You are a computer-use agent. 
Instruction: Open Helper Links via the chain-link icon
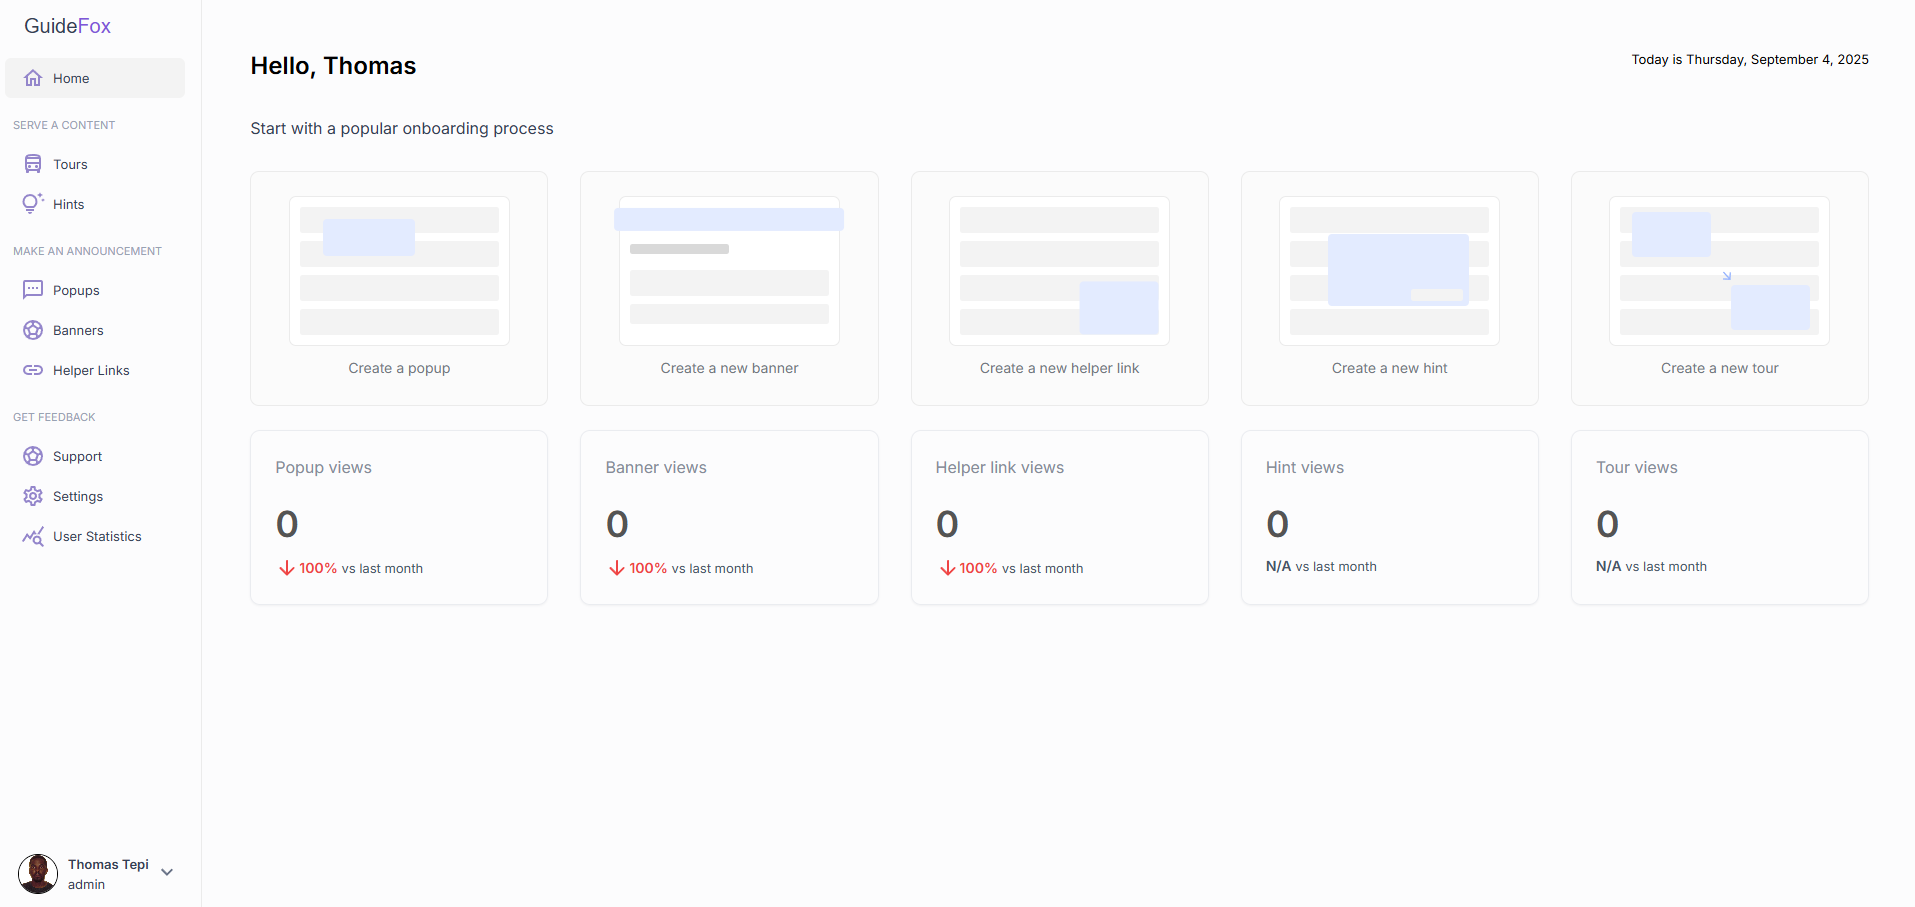[33, 369]
